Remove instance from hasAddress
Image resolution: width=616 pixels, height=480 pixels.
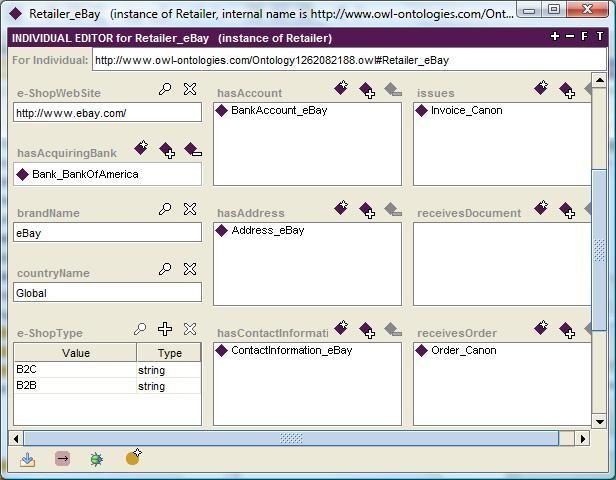tap(393, 209)
